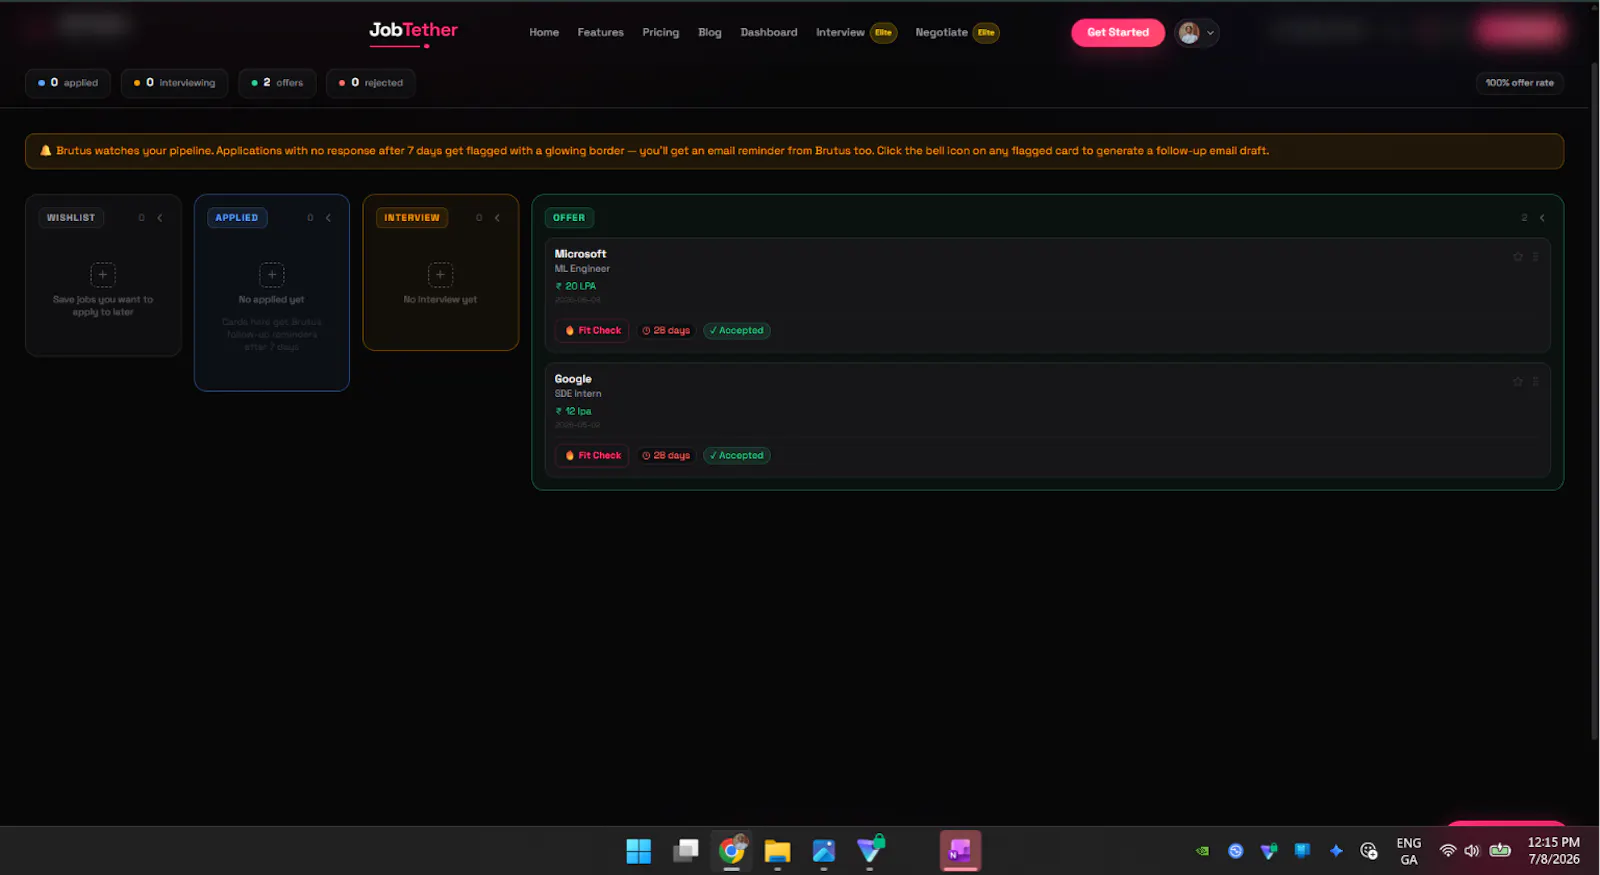Image resolution: width=1600 pixels, height=875 pixels.
Task: Open the clock and calendar flyout
Action: pyautogui.click(x=1554, y=851)
